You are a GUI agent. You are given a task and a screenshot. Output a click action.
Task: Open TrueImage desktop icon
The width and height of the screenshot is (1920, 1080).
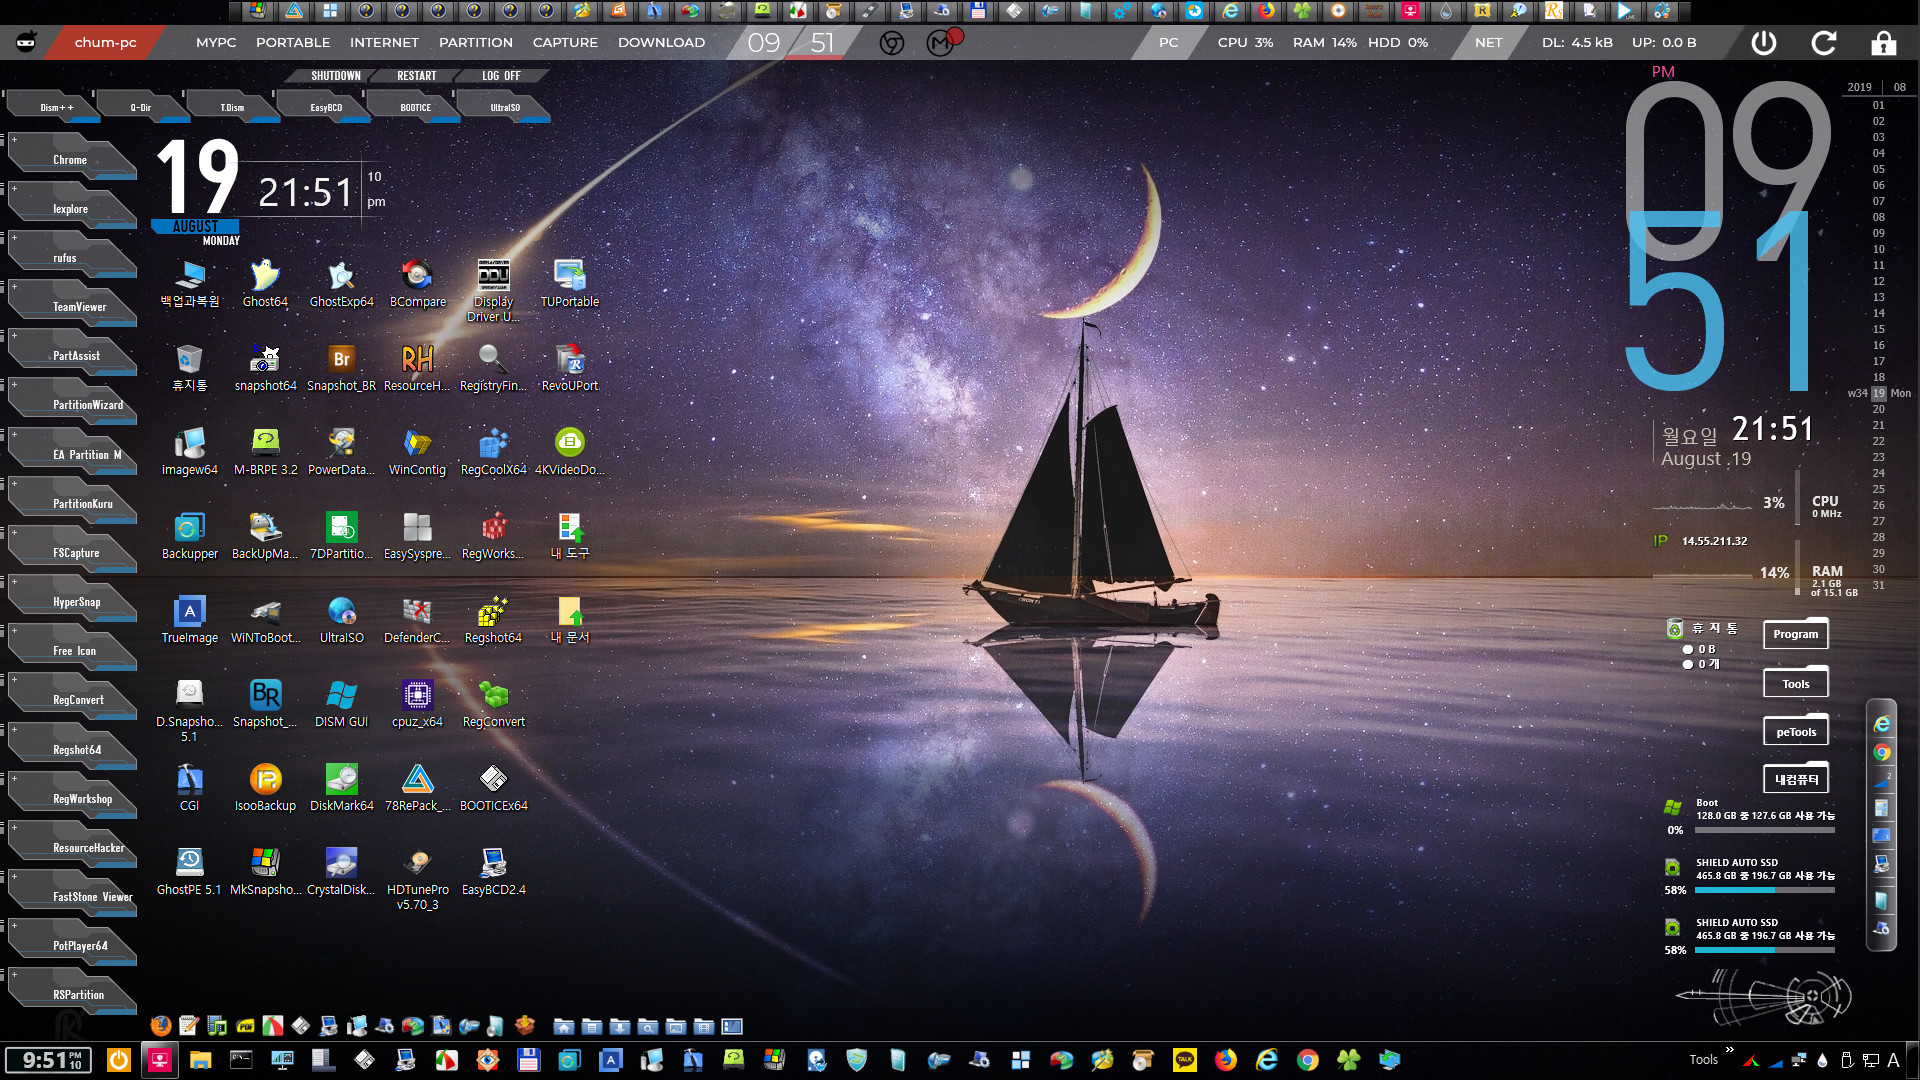point(189,619)
